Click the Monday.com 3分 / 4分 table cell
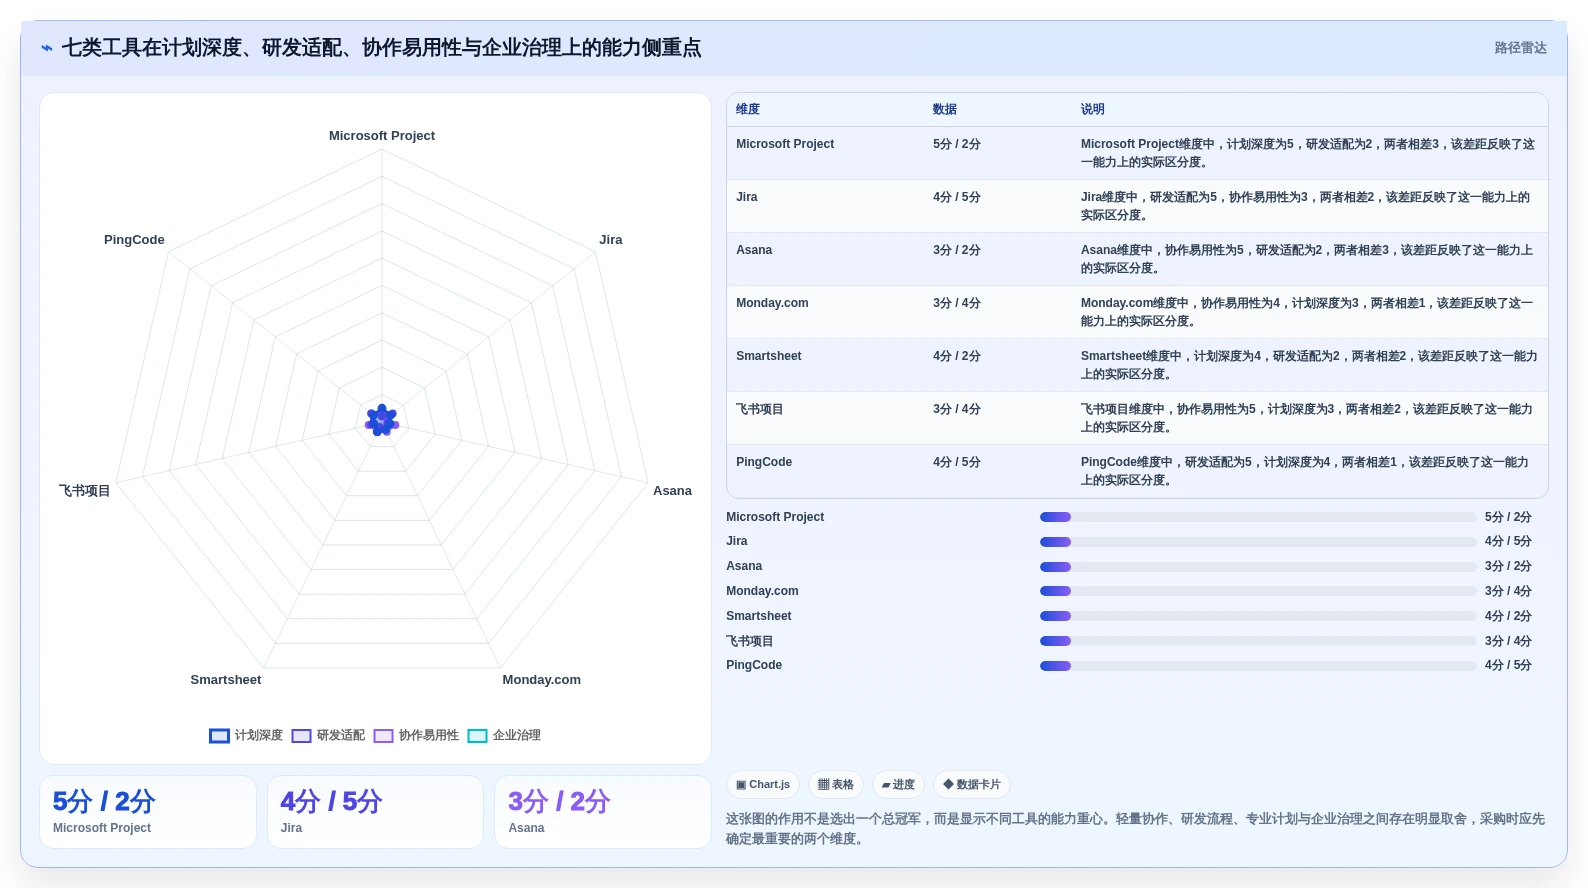Image resolution: width=1588 pixels, height=888 pixels. (x=957, y=303)
